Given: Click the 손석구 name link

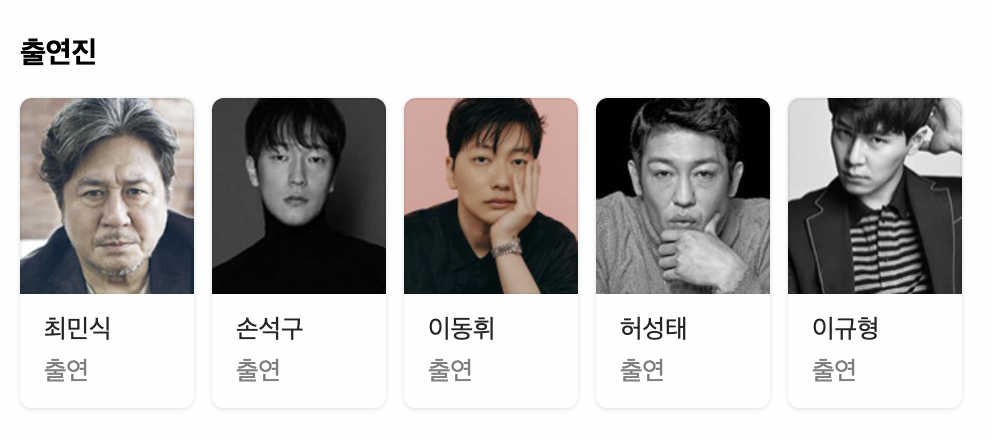Looking at the screenshot, I should click(x=269, y=328).
